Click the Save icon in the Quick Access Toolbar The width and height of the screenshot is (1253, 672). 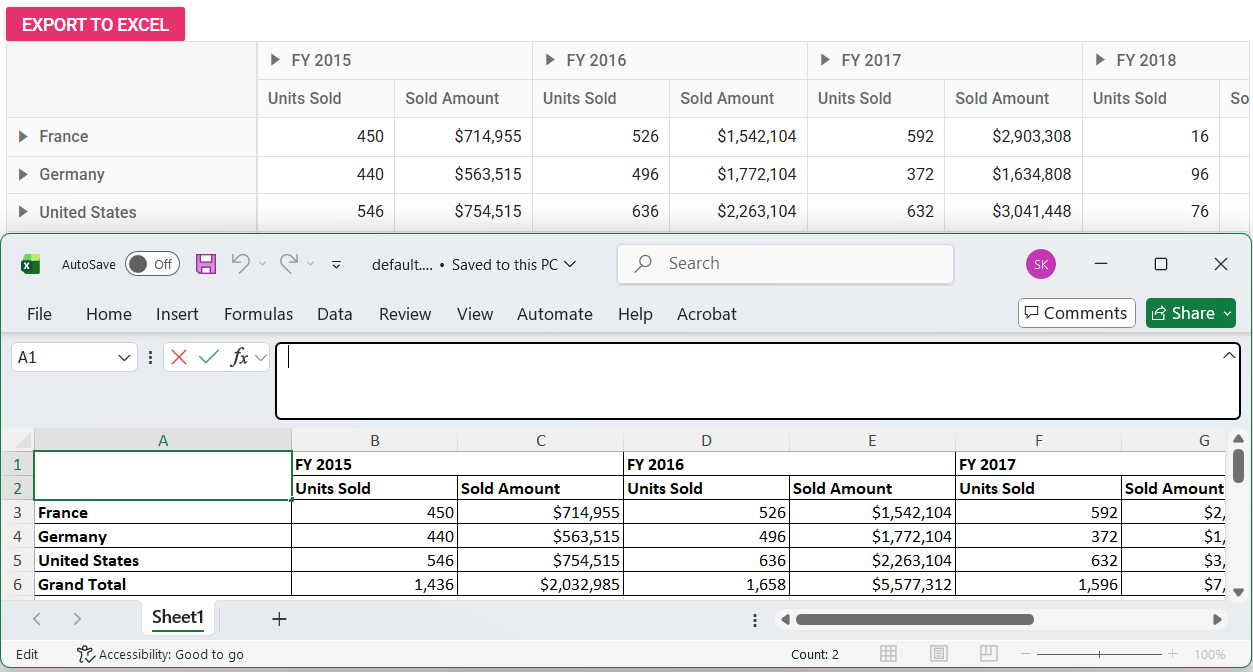(205, 263)
